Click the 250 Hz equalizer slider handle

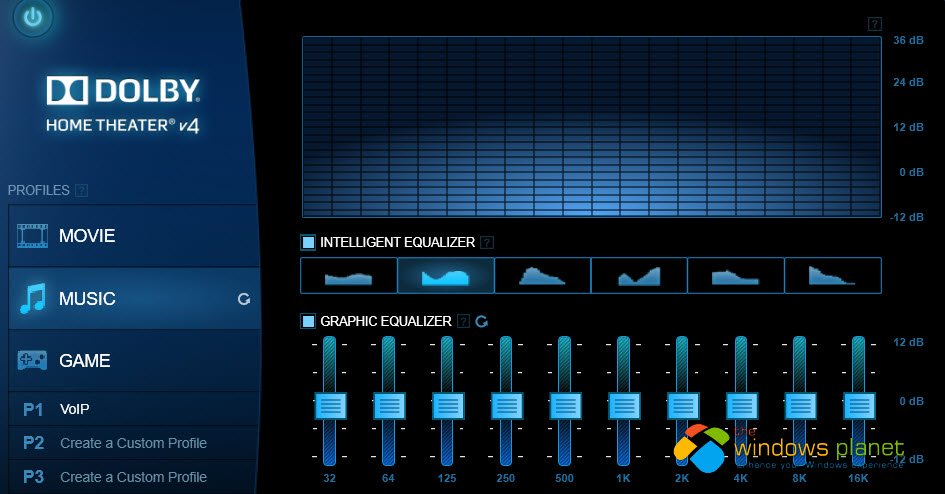coord(506,405)
